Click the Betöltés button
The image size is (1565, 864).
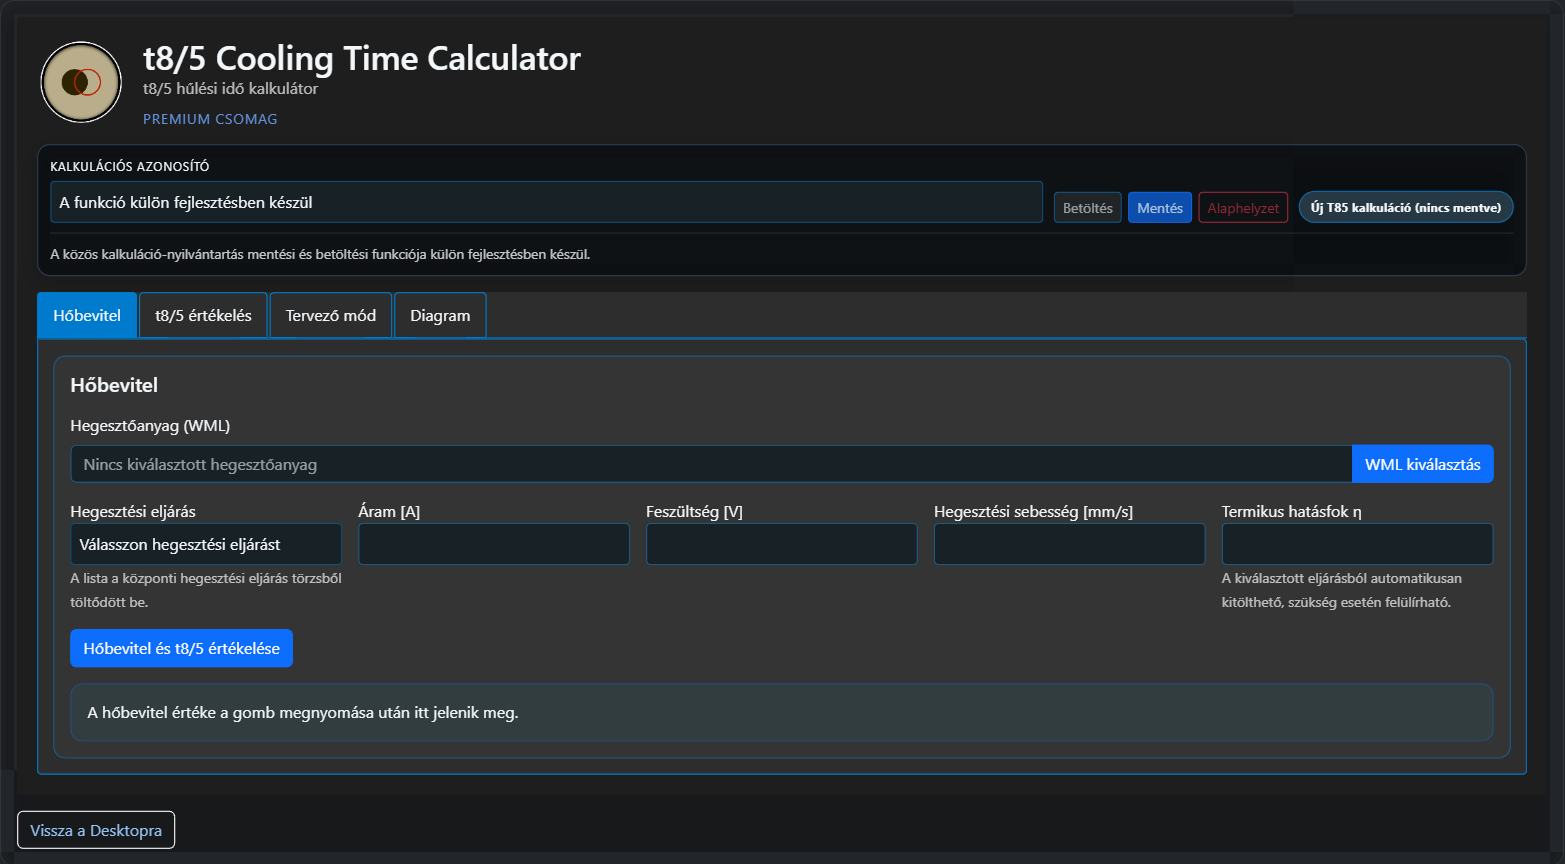[1088, 208]
